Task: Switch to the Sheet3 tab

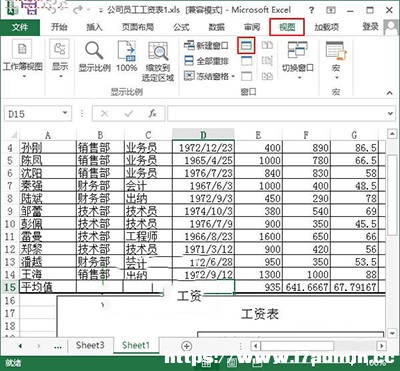Action: click(90, 345)
